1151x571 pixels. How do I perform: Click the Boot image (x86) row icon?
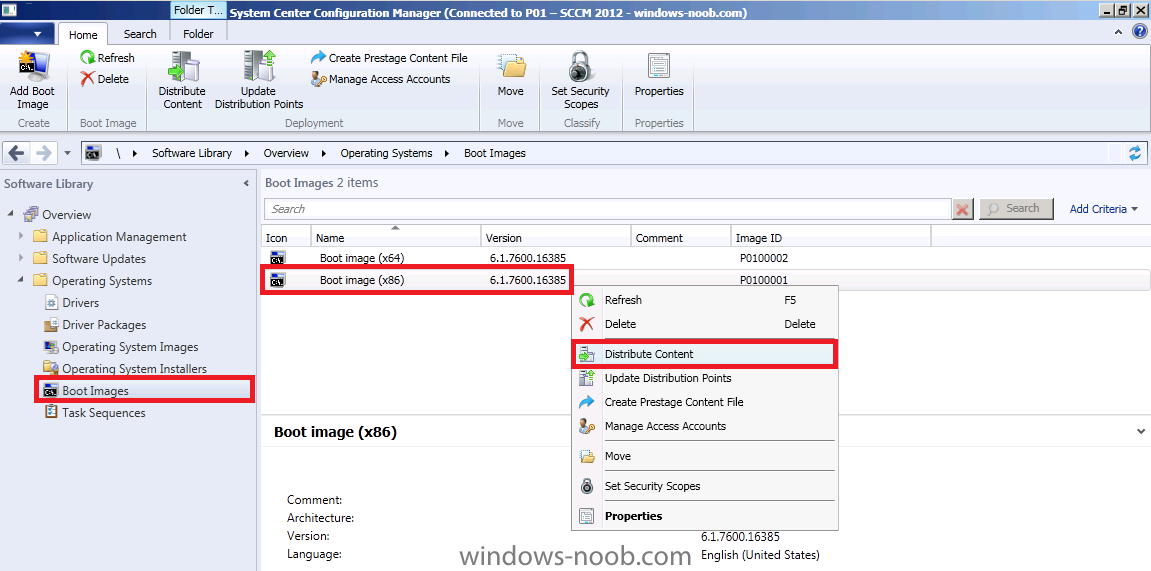click(277, 280)
